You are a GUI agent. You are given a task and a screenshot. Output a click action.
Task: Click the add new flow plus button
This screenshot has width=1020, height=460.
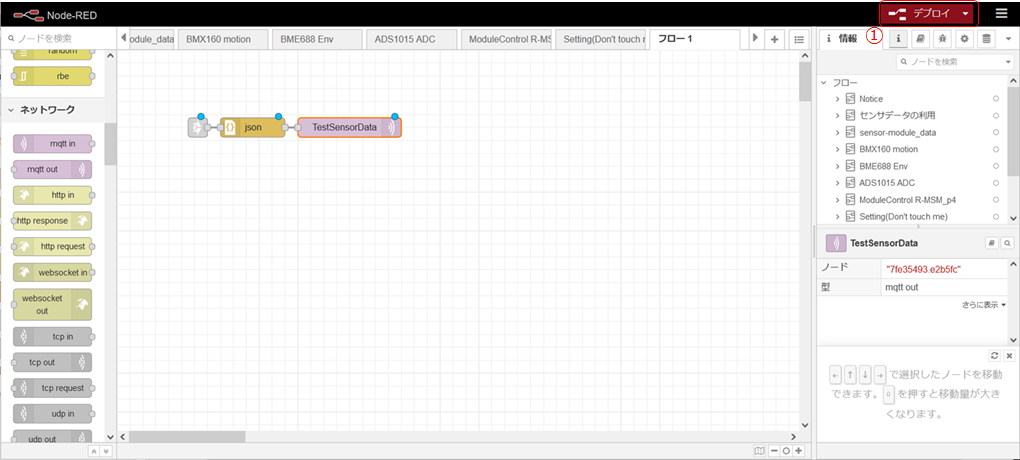774,39
